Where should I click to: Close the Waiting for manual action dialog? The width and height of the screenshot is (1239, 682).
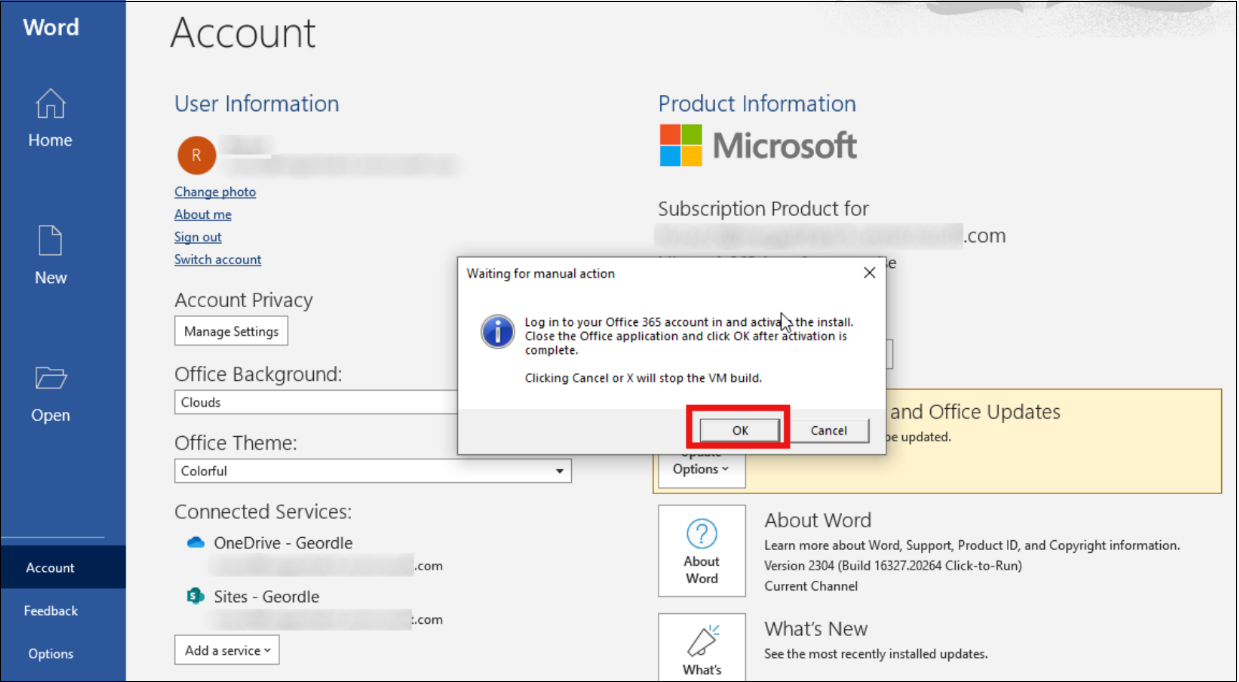click(x=869, y=273)
